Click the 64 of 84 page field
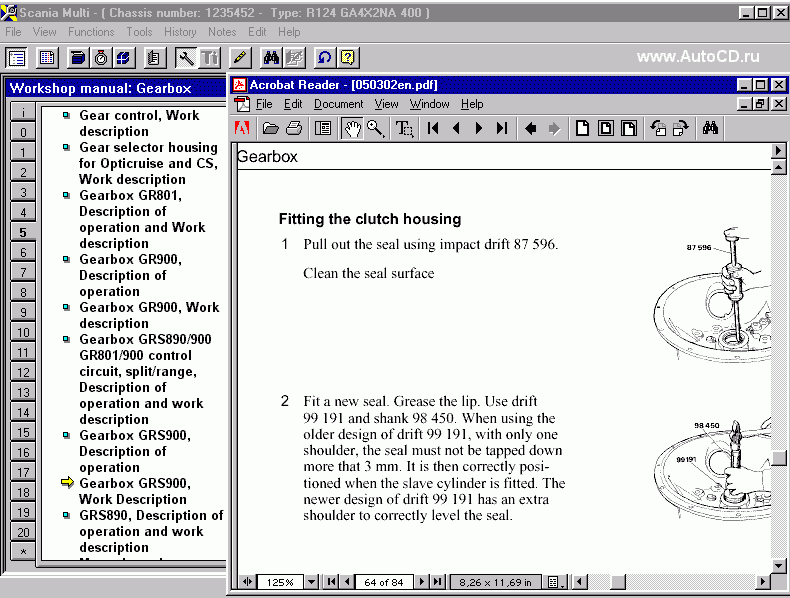790x598 pixels. point(384,582)
